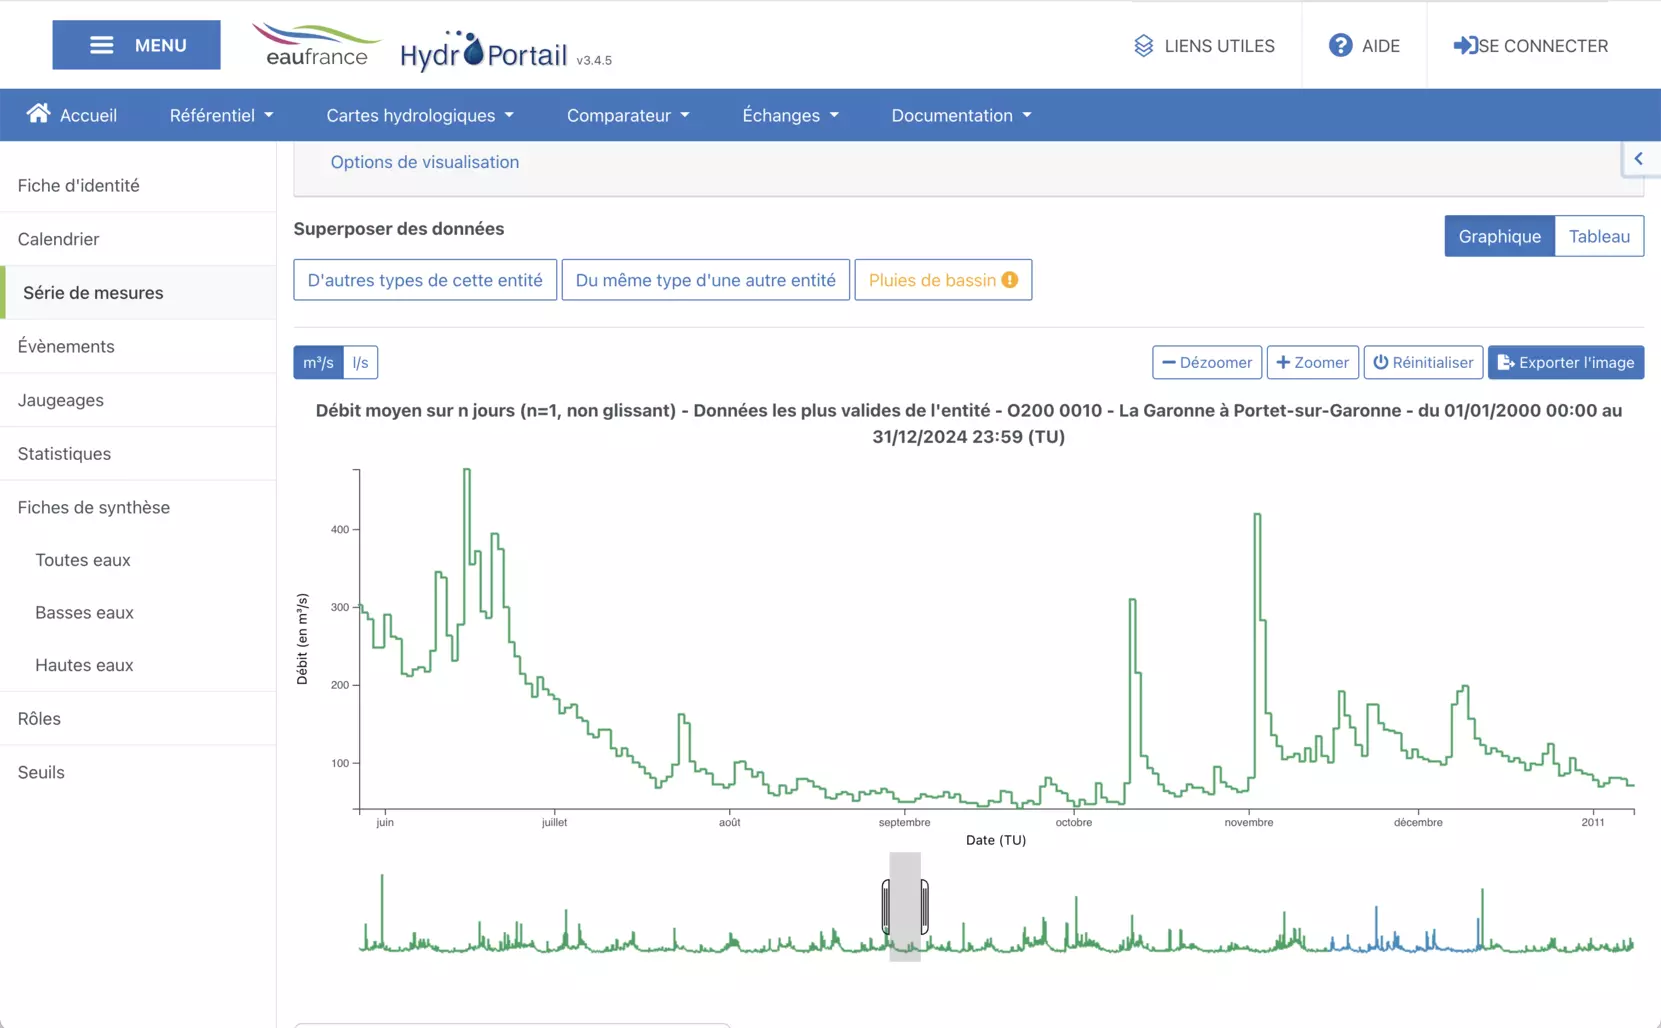Click the left handle of the timeline range selector
The height and width of the screenshot is (1028, 1661).
pos(886,906)
